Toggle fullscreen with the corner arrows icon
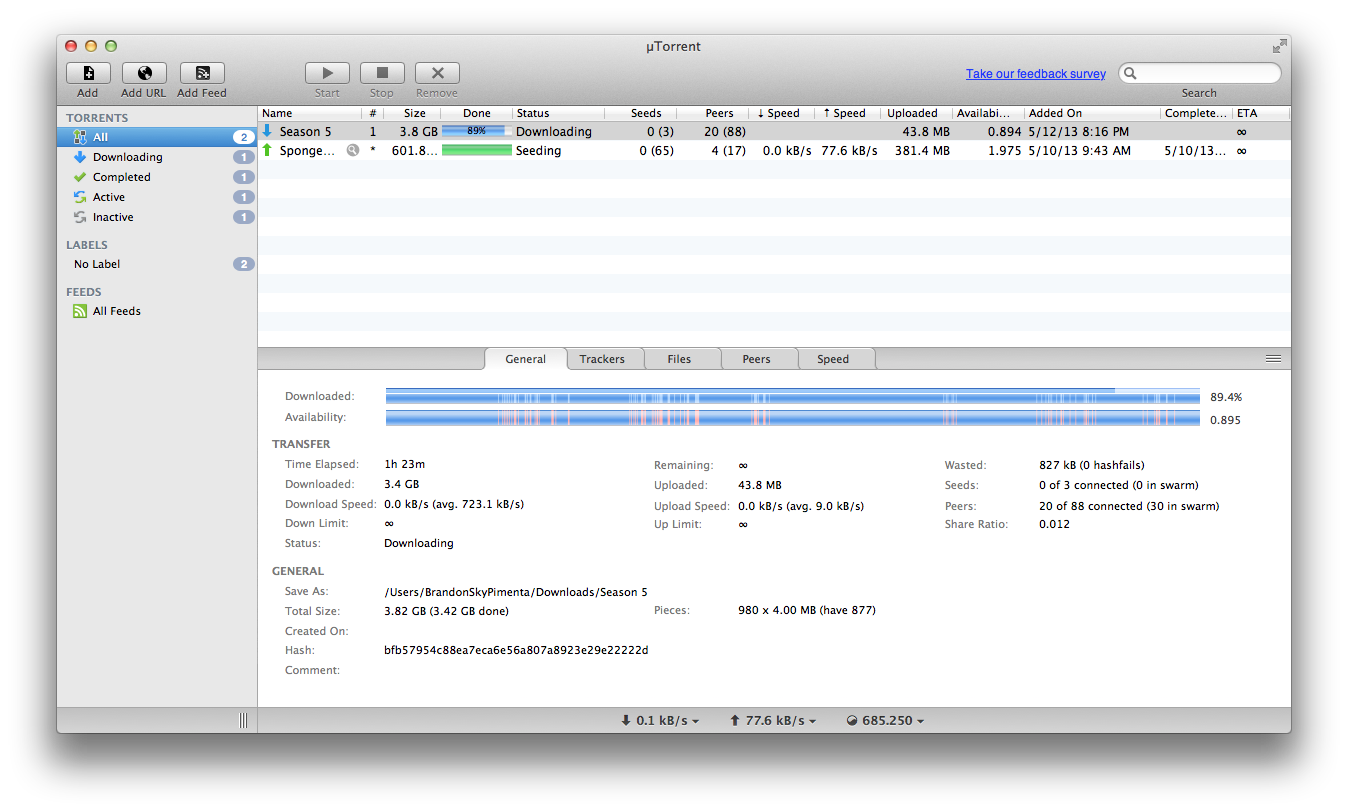 coord(1279,46)
